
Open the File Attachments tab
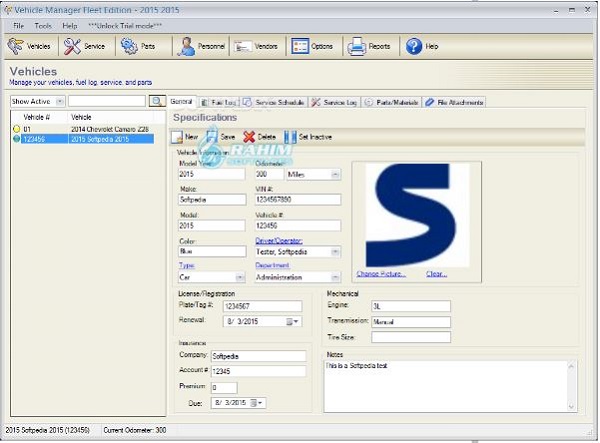pos(454,102)
